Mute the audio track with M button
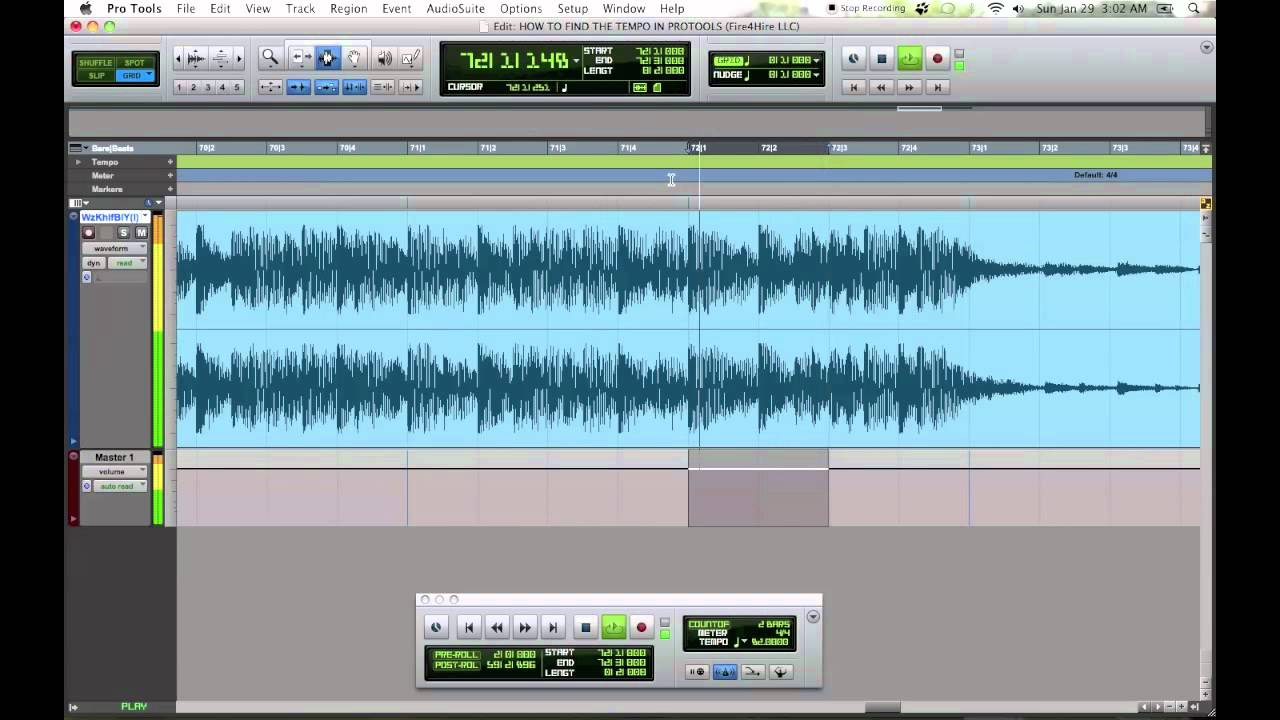The image size is (1280, 720). tap(141, 232)
